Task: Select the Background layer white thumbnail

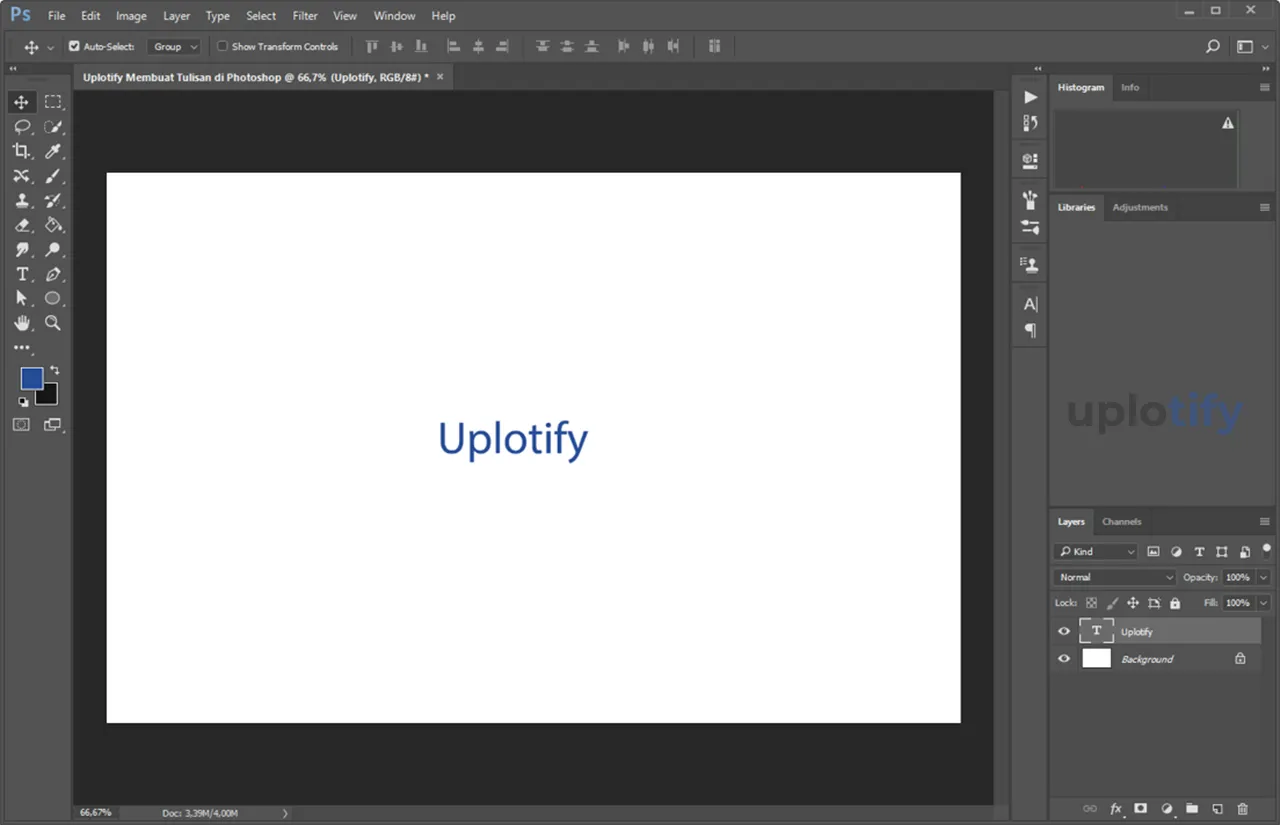Action: [x=1097, y=658]
